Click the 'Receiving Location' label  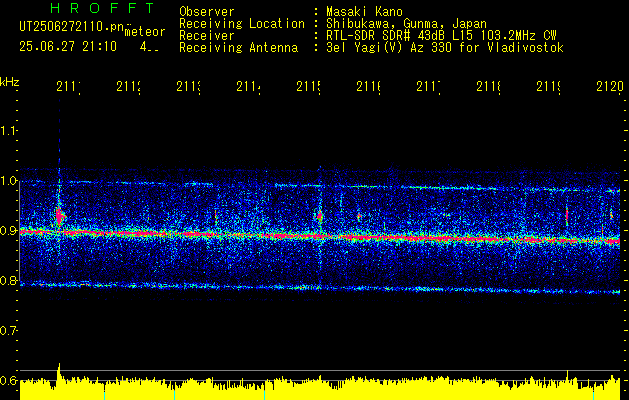tap(242, 24)
